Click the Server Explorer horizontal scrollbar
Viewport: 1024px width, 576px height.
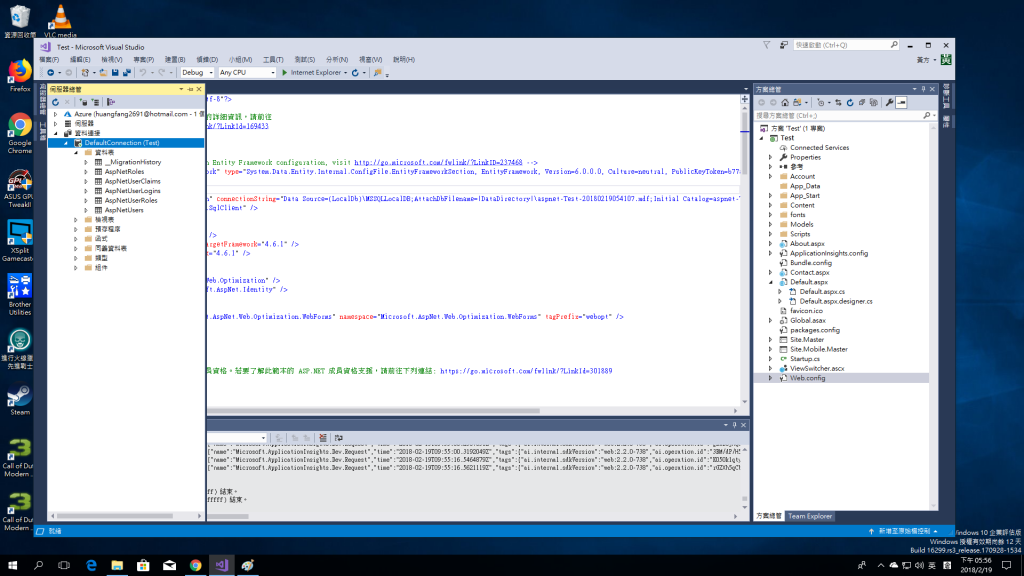pyautogui.click(x=125, y=516)
